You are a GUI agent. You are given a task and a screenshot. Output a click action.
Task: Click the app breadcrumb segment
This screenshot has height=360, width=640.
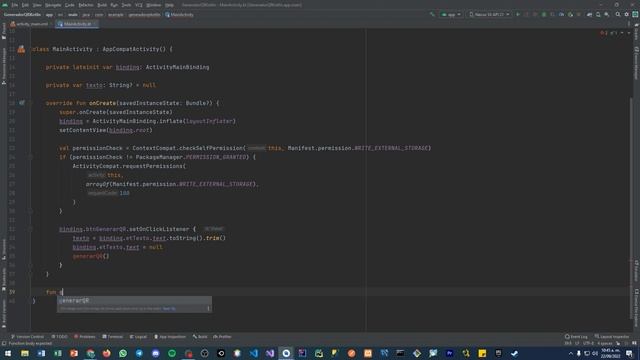[x=49, y=15]
